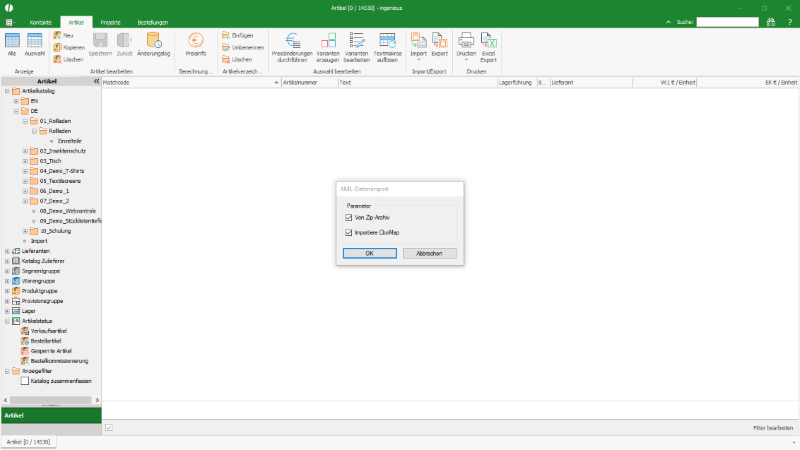The height and width of the screenshot is (450, 800).
Task: Click Löschen in Artikel bearbeiten group
Action: (68, 59)
